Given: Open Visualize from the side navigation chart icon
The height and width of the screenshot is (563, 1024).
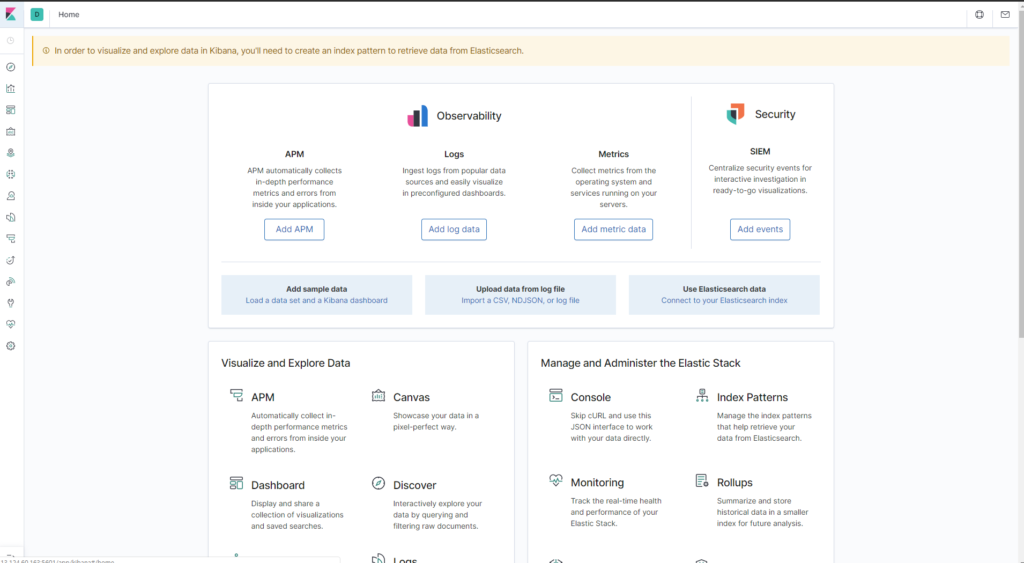Looking at the screenshot, I should [x=10, y=89].
